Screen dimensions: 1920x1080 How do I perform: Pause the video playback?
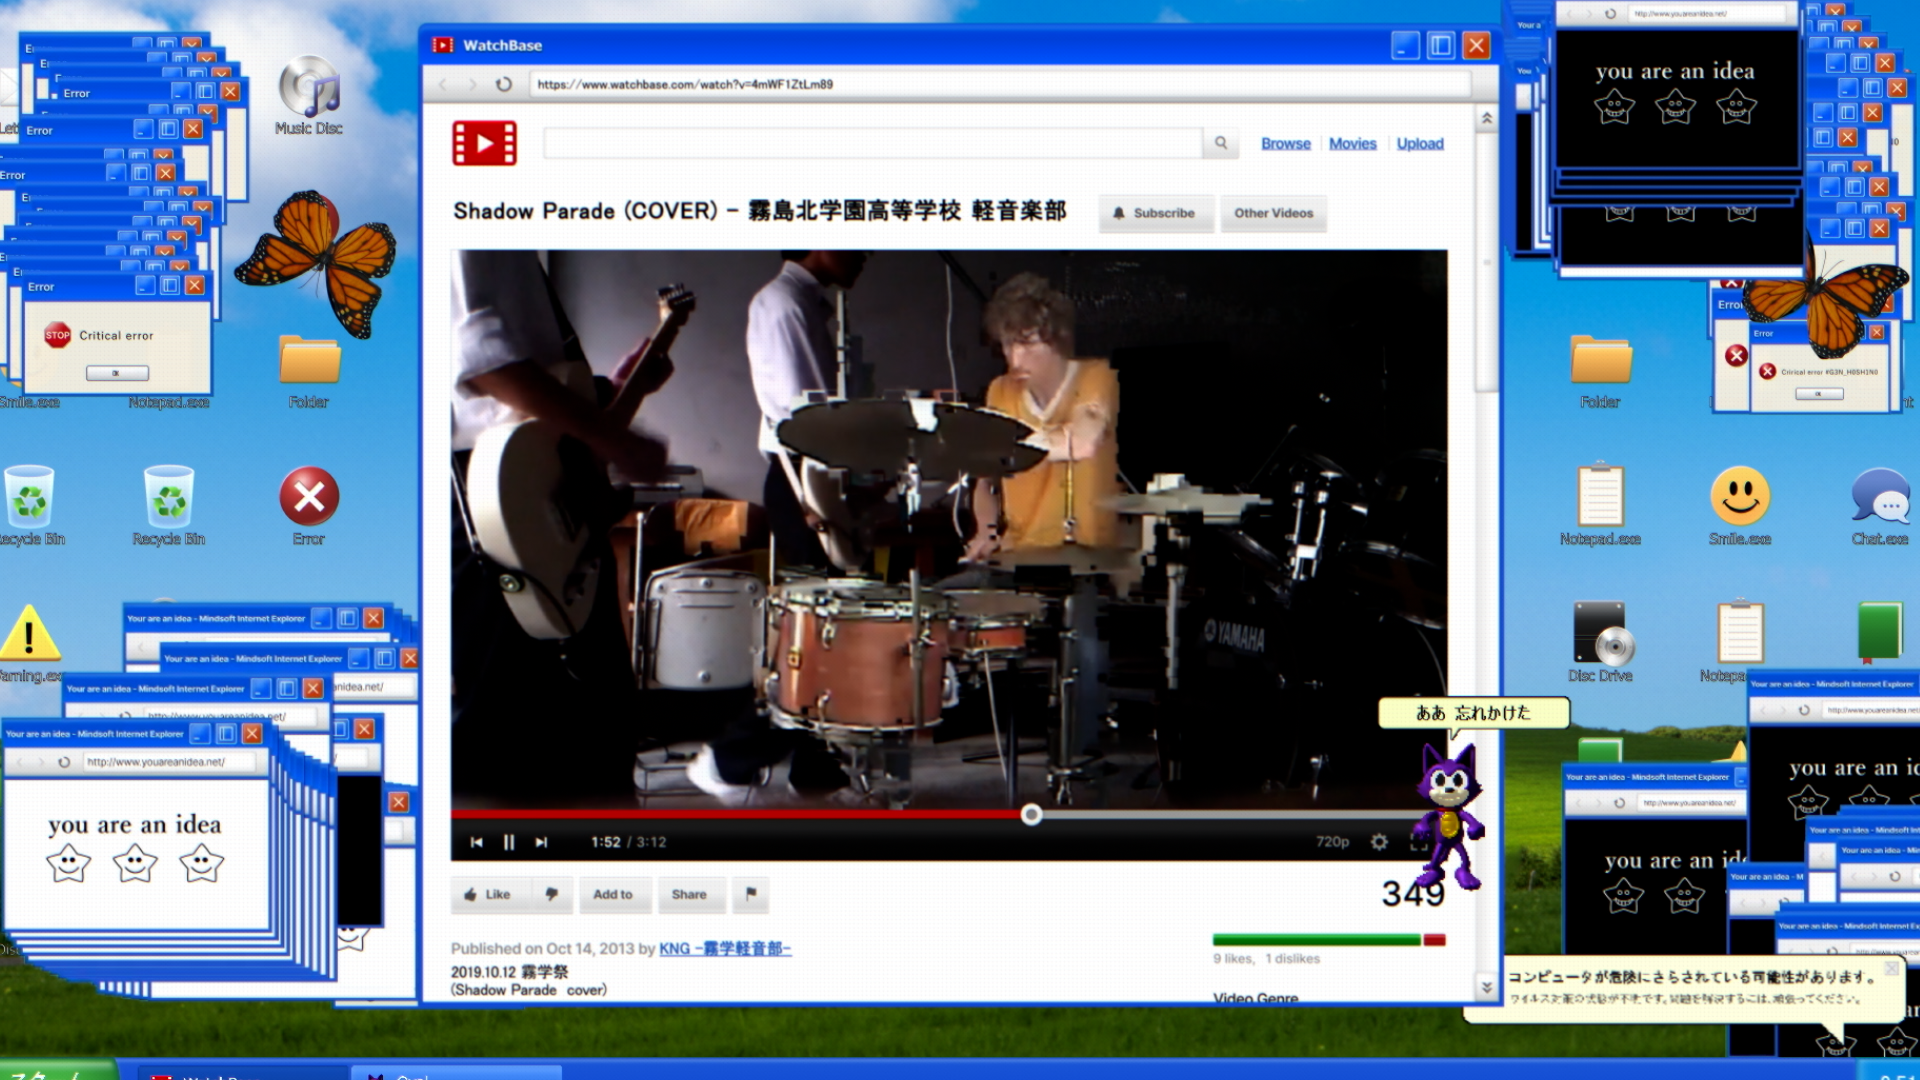509,842
